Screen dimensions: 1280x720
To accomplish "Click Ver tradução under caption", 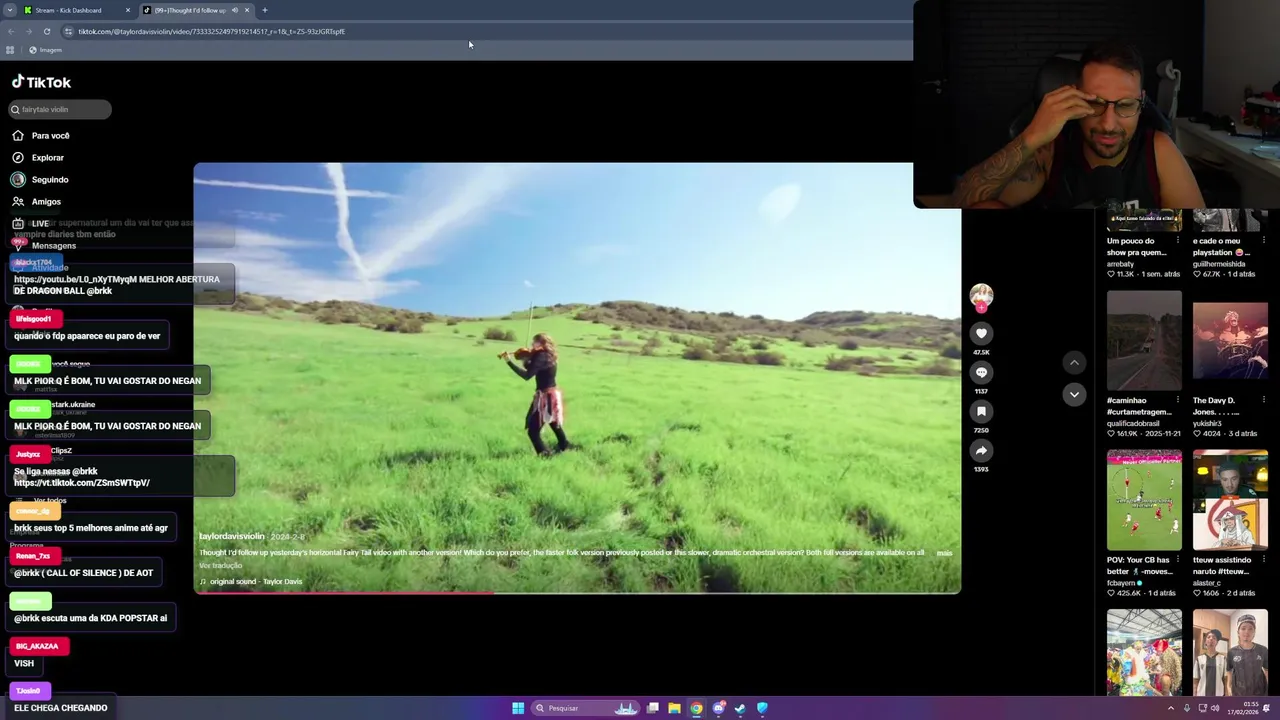I will pyautogui.click(x=220, y=565).
